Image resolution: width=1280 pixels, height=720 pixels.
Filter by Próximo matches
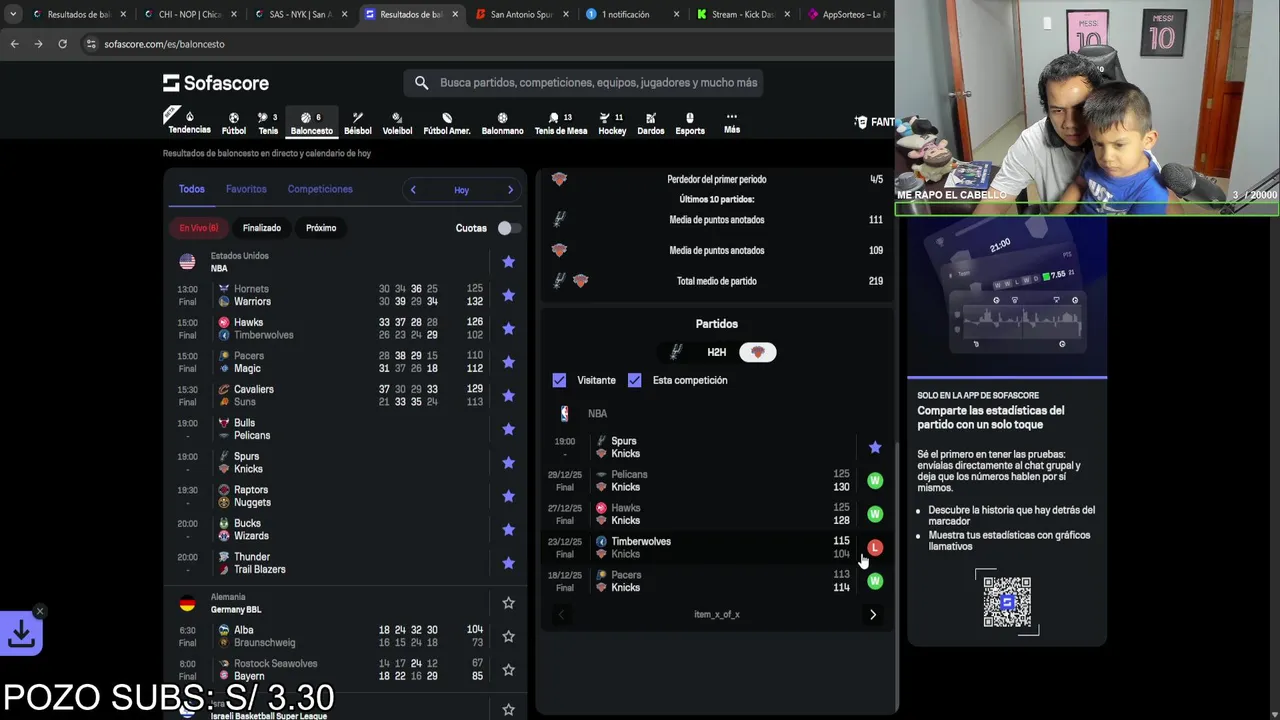[x=321, y=228]
